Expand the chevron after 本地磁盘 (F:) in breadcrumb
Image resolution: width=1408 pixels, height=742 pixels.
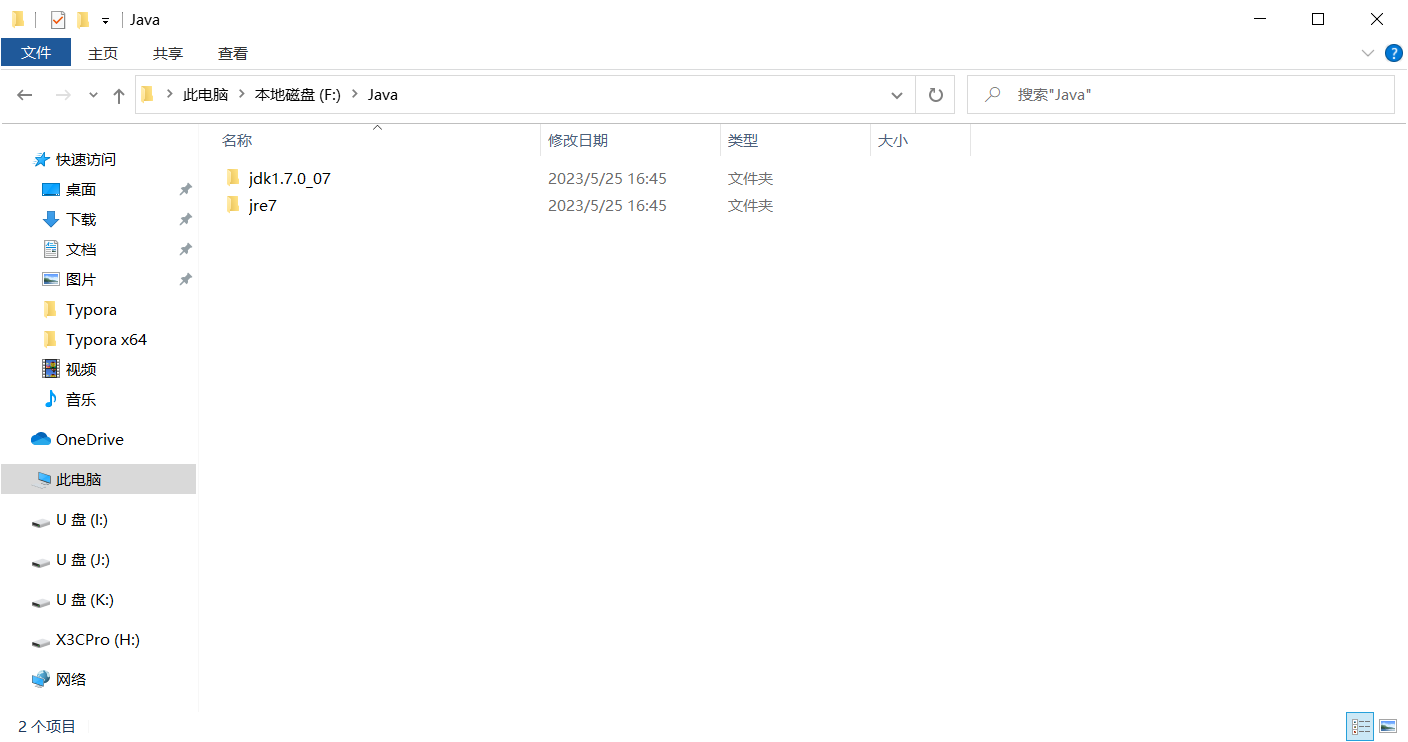pos(354,95)
